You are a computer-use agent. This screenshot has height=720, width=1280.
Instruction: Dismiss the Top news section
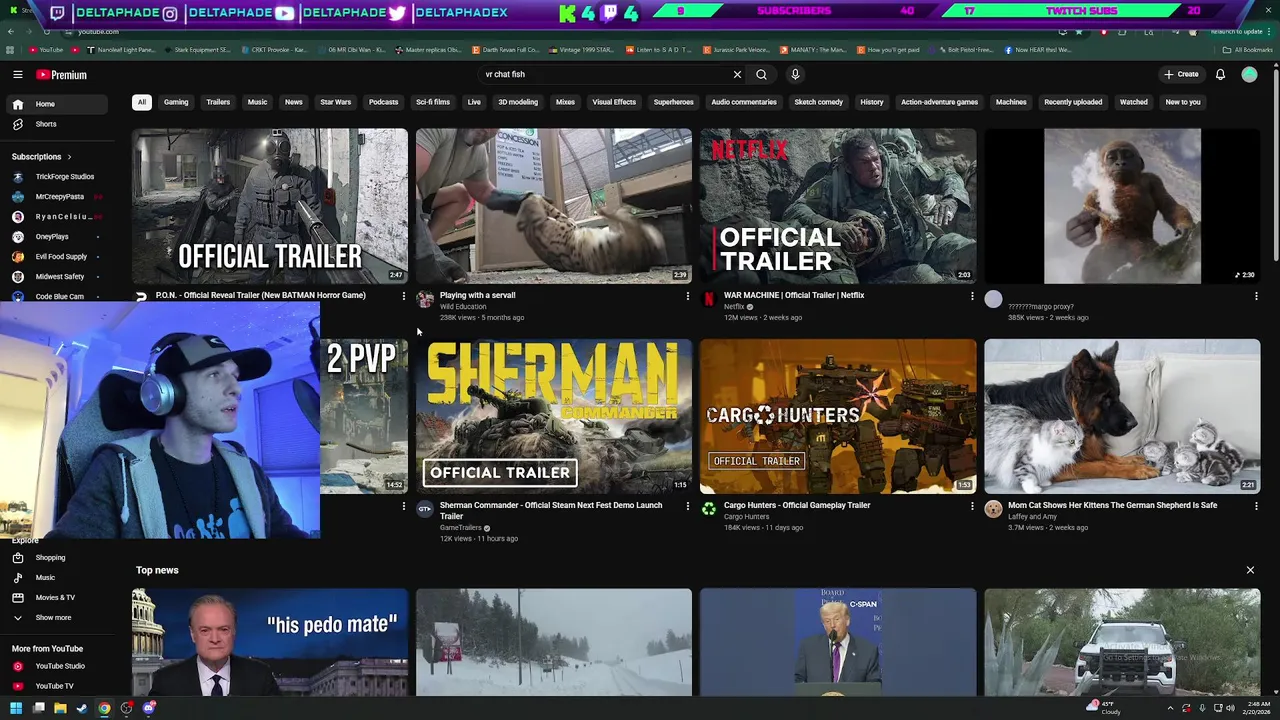[x=1250, y=570]
